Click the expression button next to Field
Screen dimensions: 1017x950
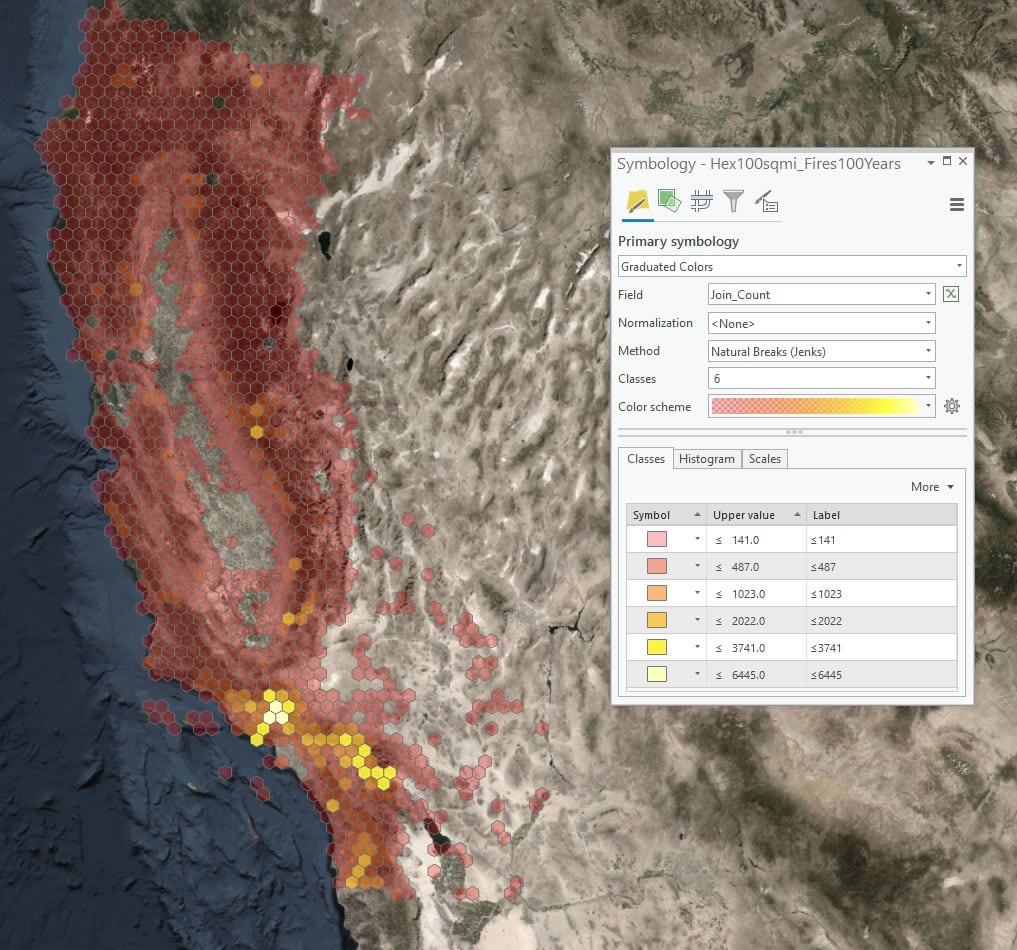pos(951,294)
